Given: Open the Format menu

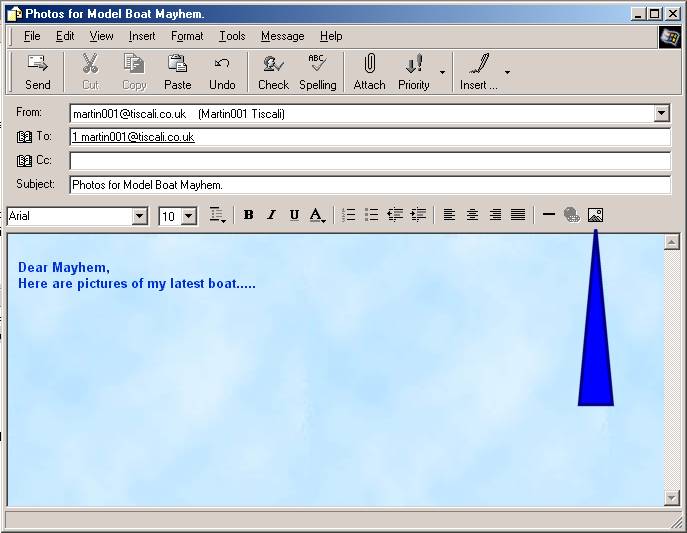Looking at the screenshot, I should click(186, 36).
